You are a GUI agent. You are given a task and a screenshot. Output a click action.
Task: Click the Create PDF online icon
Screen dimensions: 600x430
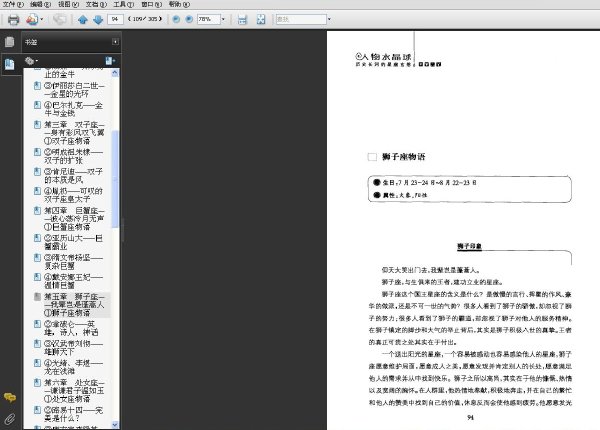(32, 19)
